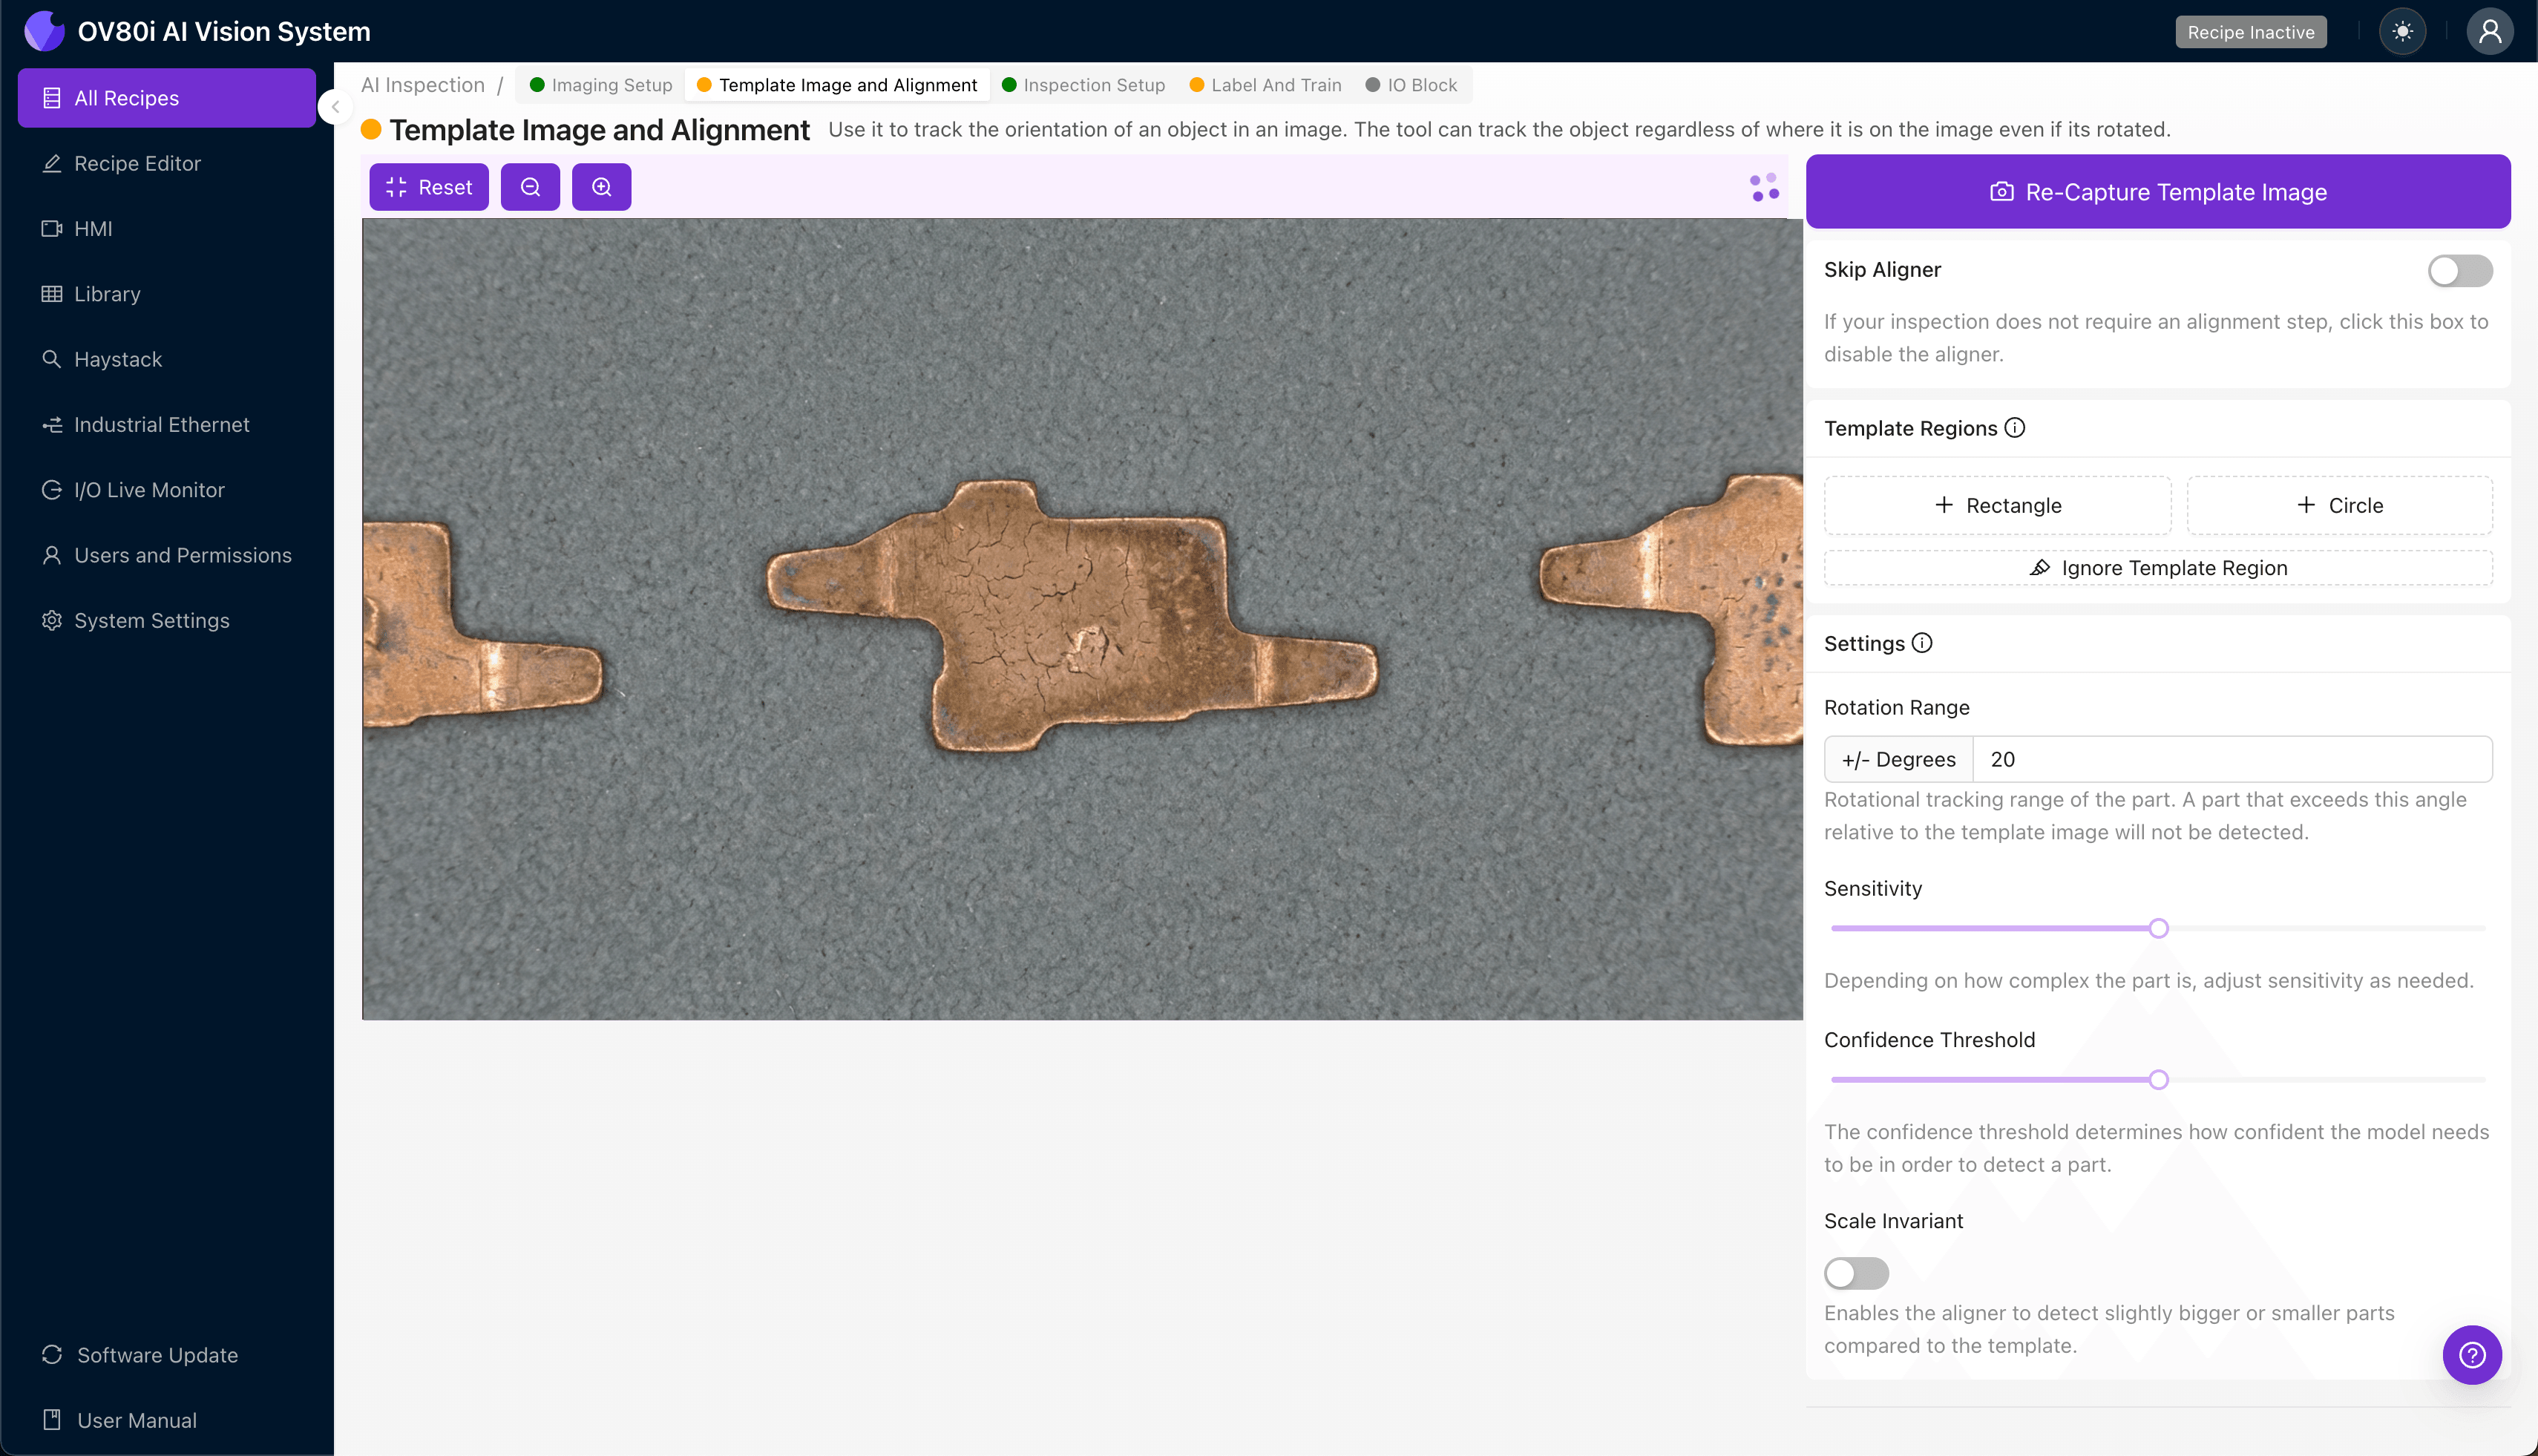Open the user profile account icon
The width and height of the screenshot is (2538, 1456).
pyautogui.click(x=2489, y=31)
